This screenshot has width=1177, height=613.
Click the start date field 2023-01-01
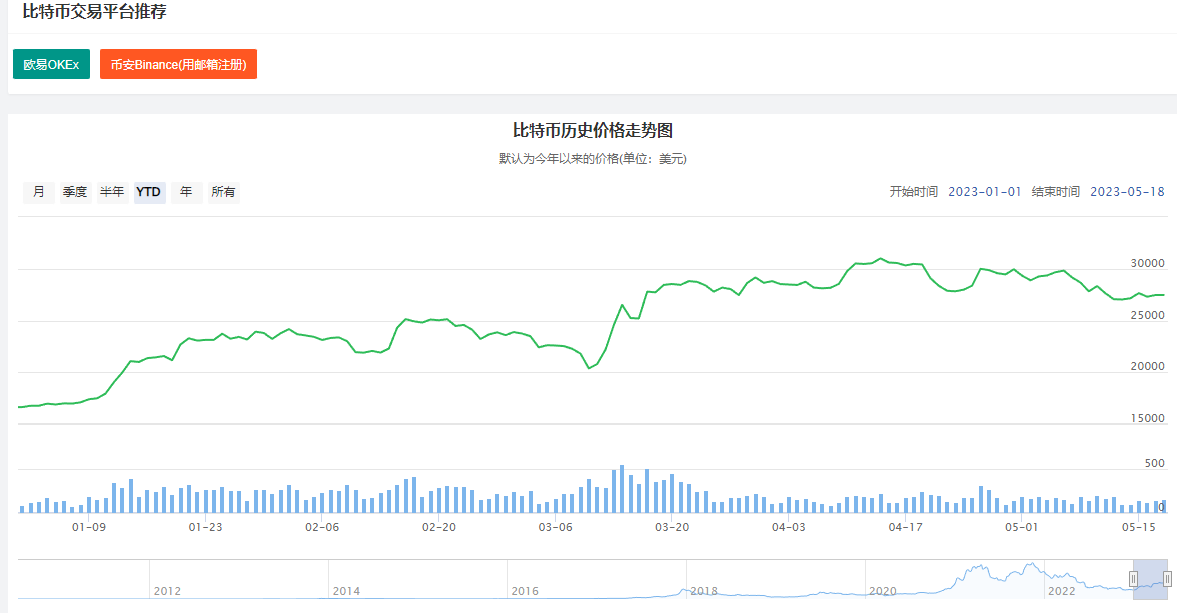point(984,192)
